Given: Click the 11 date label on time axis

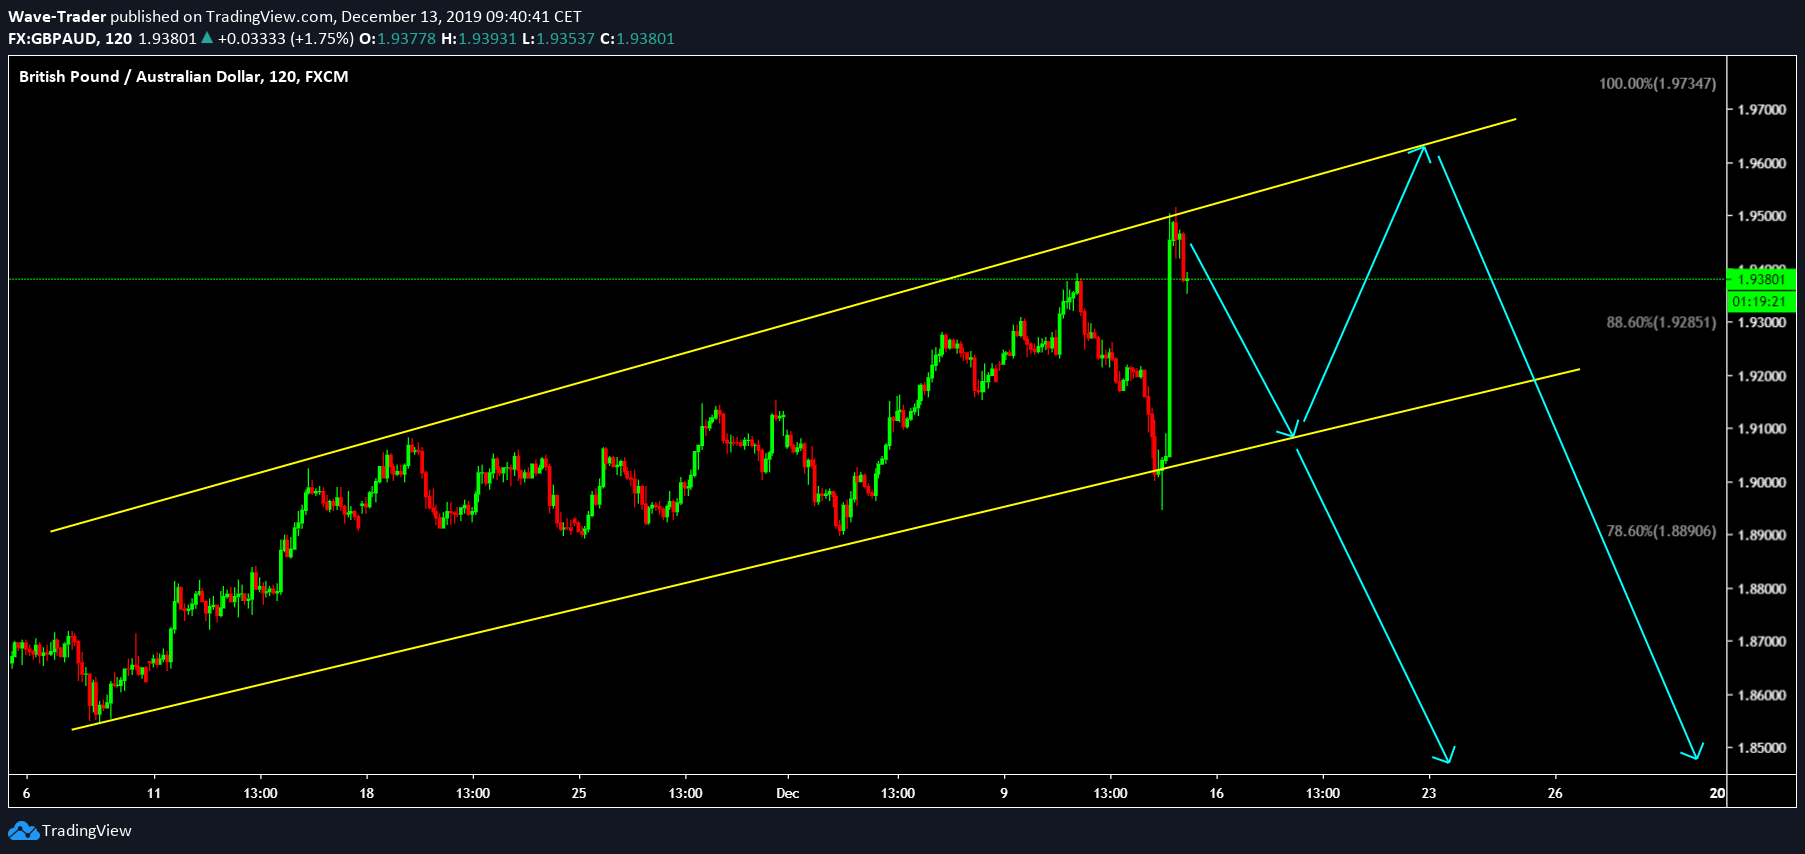Looking at the screenshot, I should click(154, 793).
